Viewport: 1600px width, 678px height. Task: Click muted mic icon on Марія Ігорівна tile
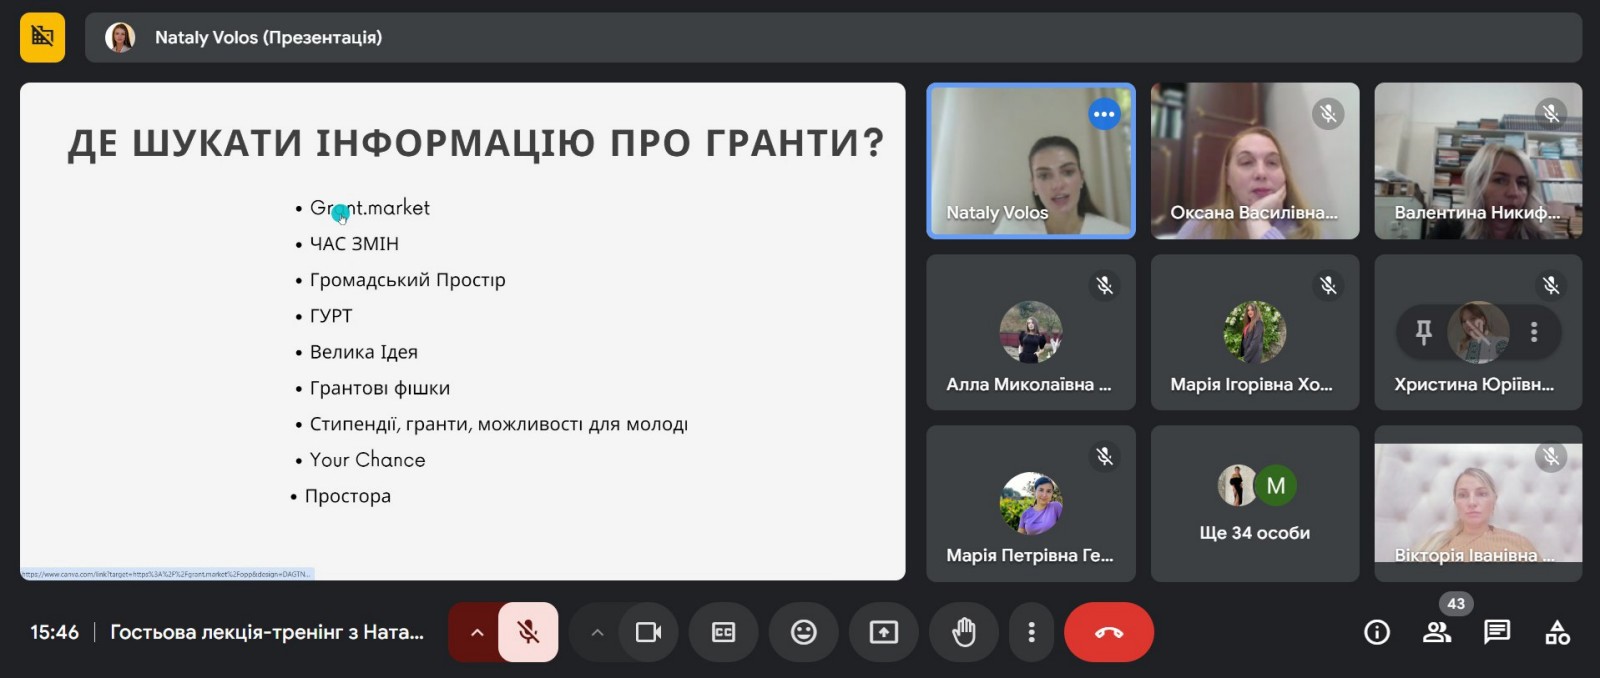point(1328,285)
